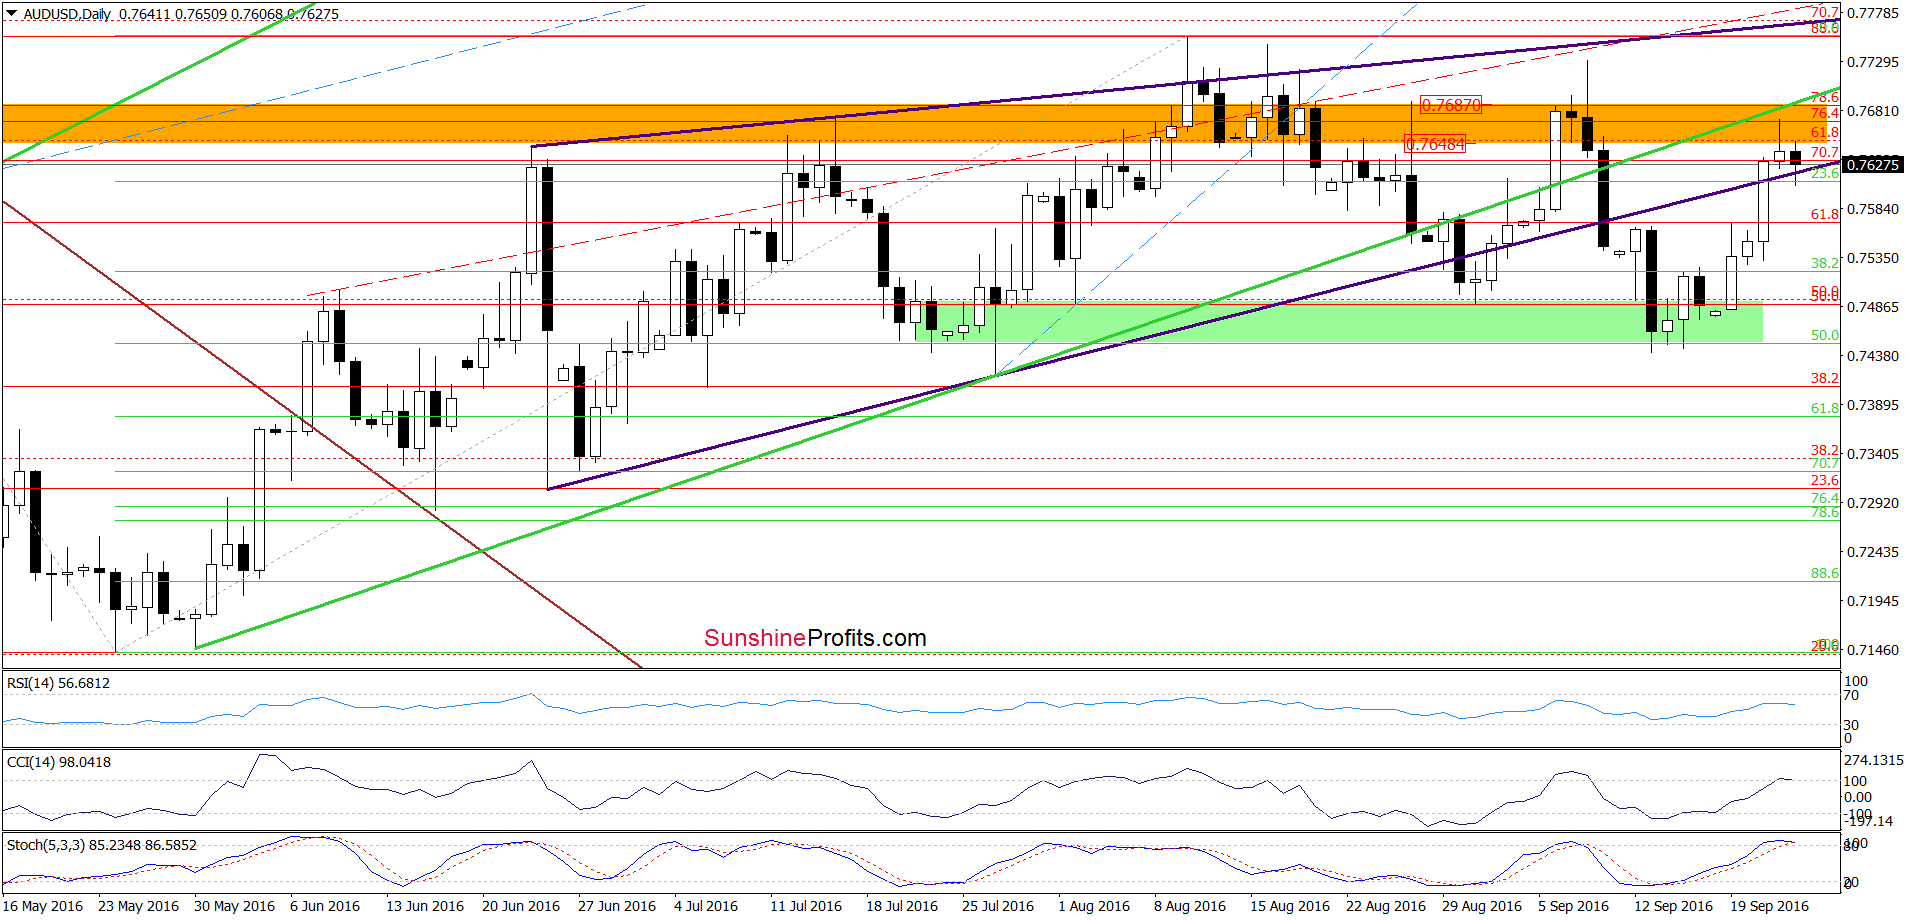
Task: Click the green 88.6 Fibonacci level label
Action: coord(1825,573)
